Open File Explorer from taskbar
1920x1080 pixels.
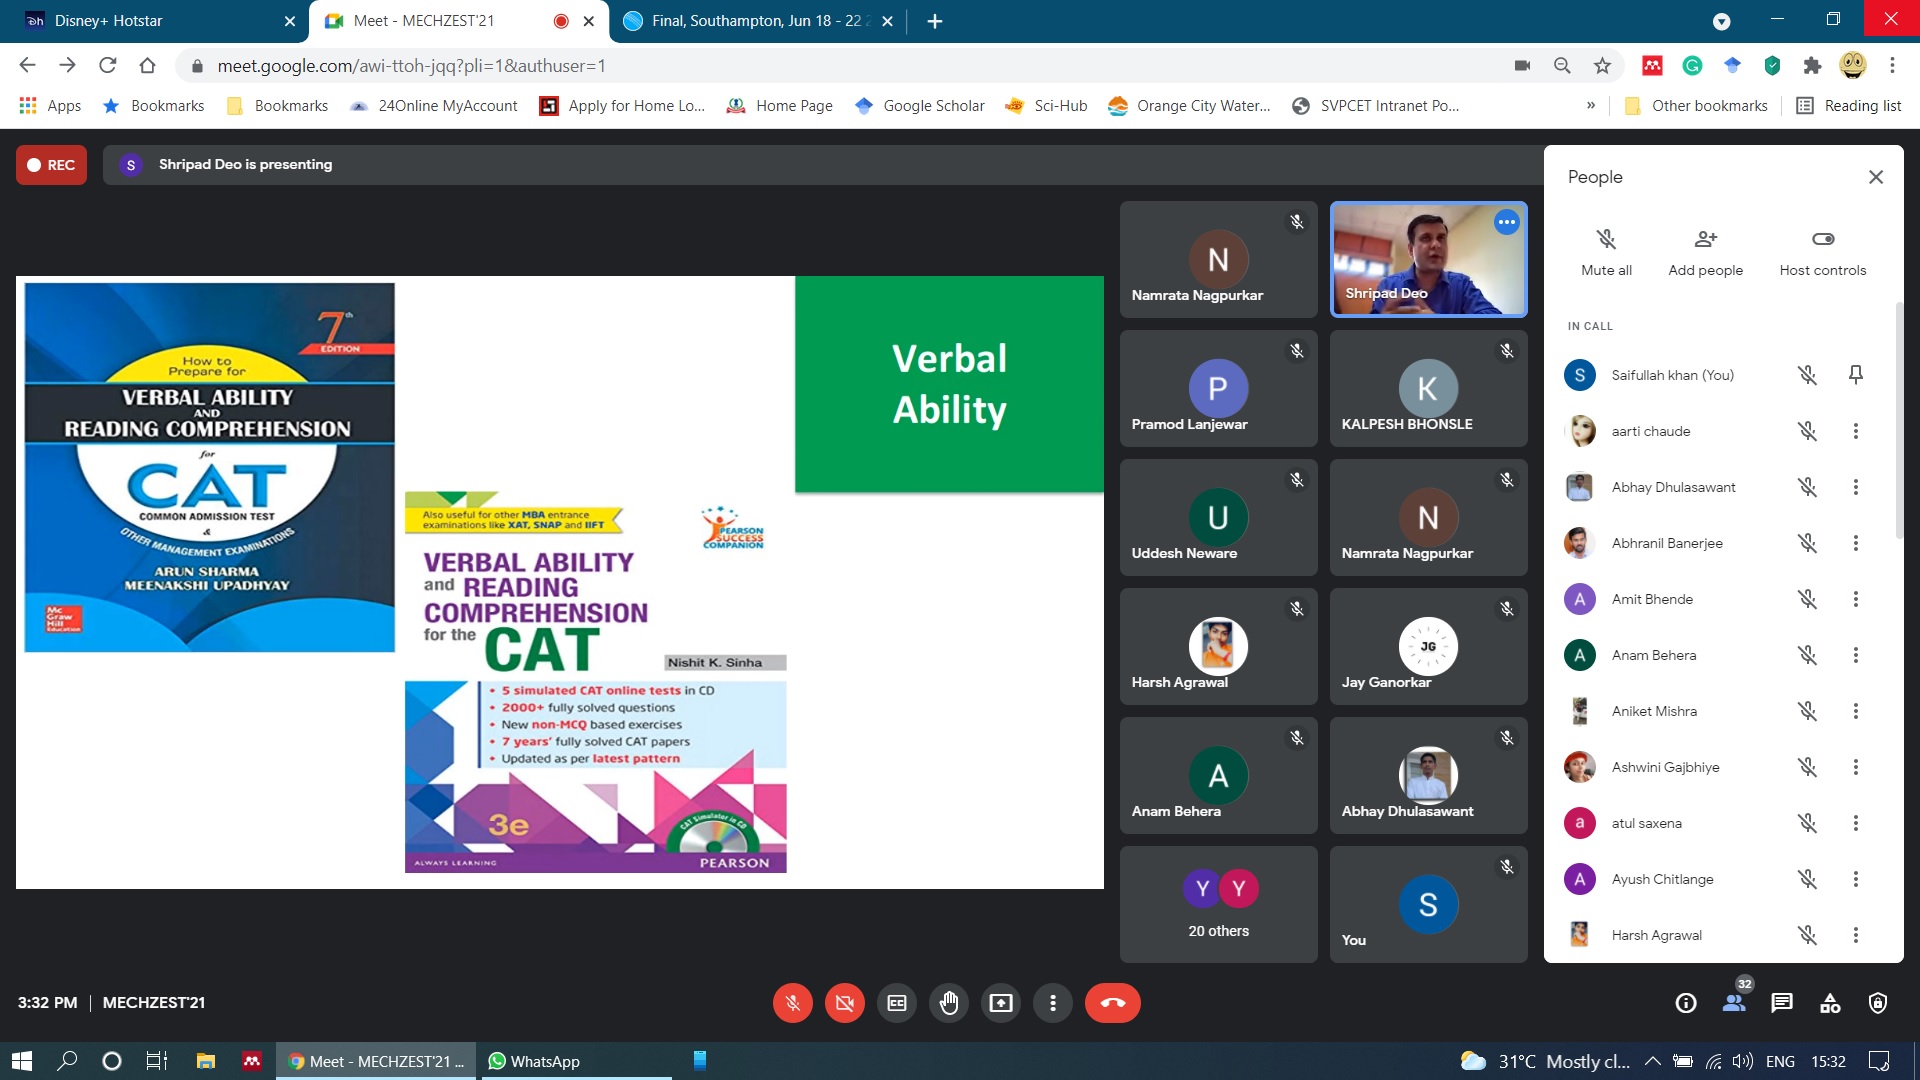click(x=206, y=1061)
